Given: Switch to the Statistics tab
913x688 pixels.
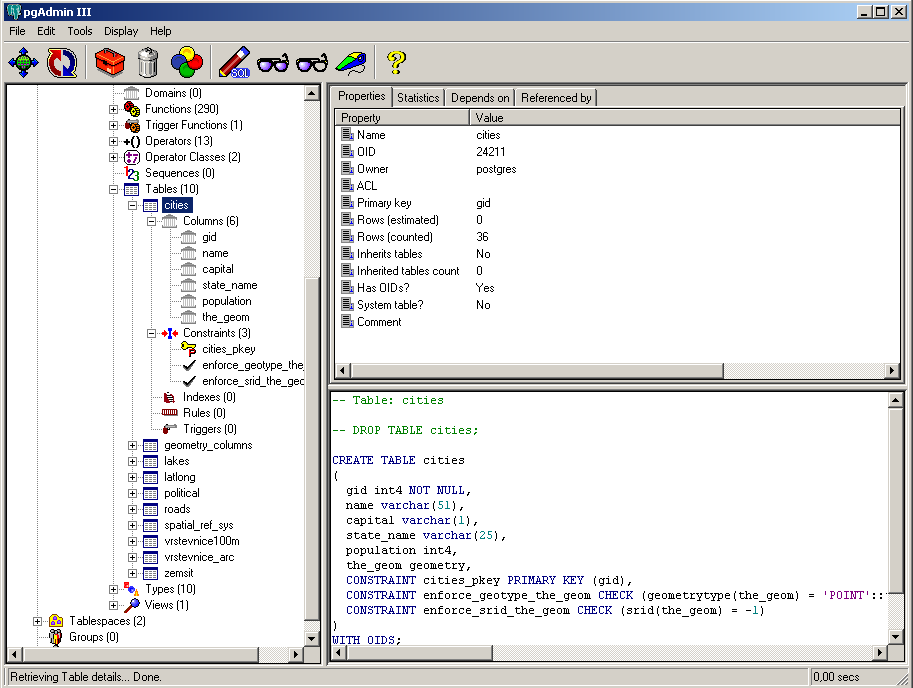Looking at the screenshot, I should 418,98.
